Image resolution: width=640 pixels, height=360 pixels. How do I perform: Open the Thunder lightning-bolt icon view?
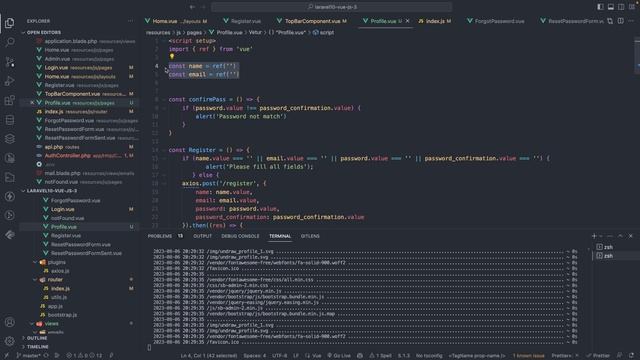point(9,196)
